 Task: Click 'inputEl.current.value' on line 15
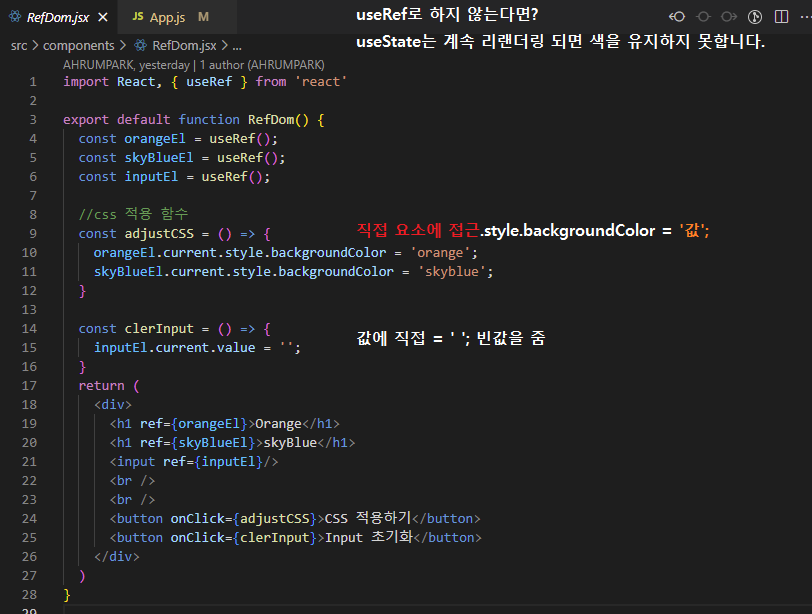click(174, 348)
